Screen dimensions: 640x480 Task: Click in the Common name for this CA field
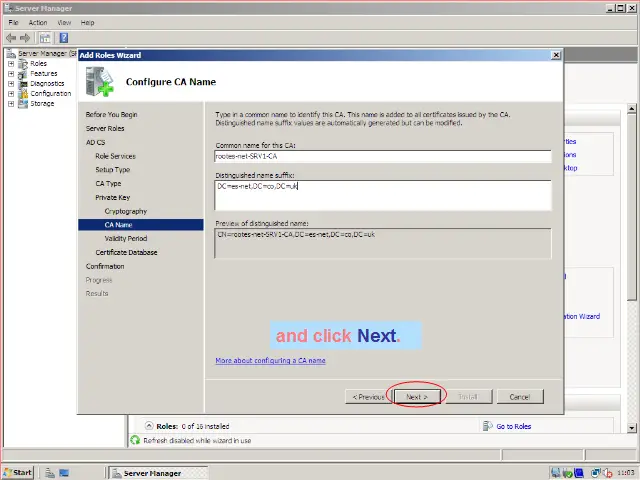click(383, 156)
